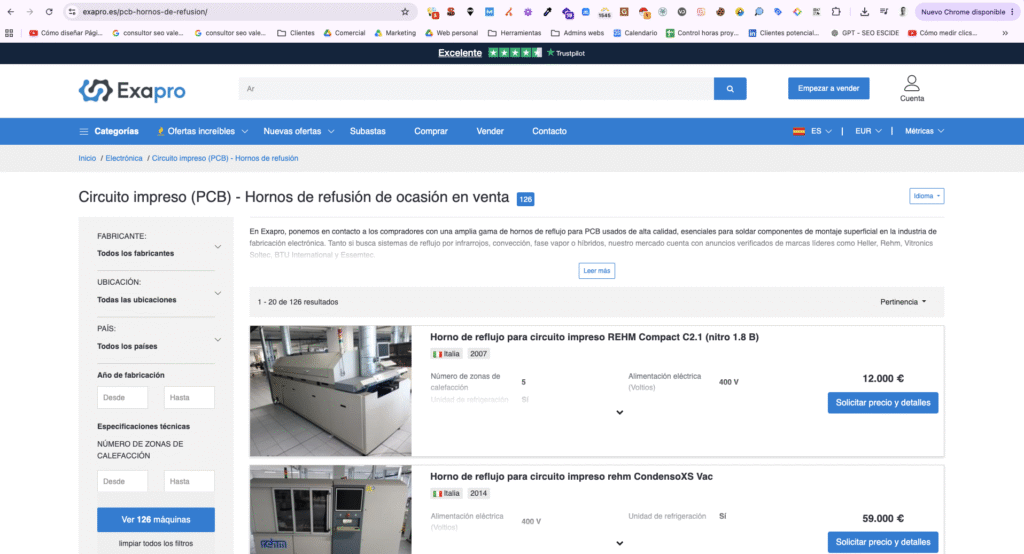Click Ver 126 máquinas button

tap(156, 519)
